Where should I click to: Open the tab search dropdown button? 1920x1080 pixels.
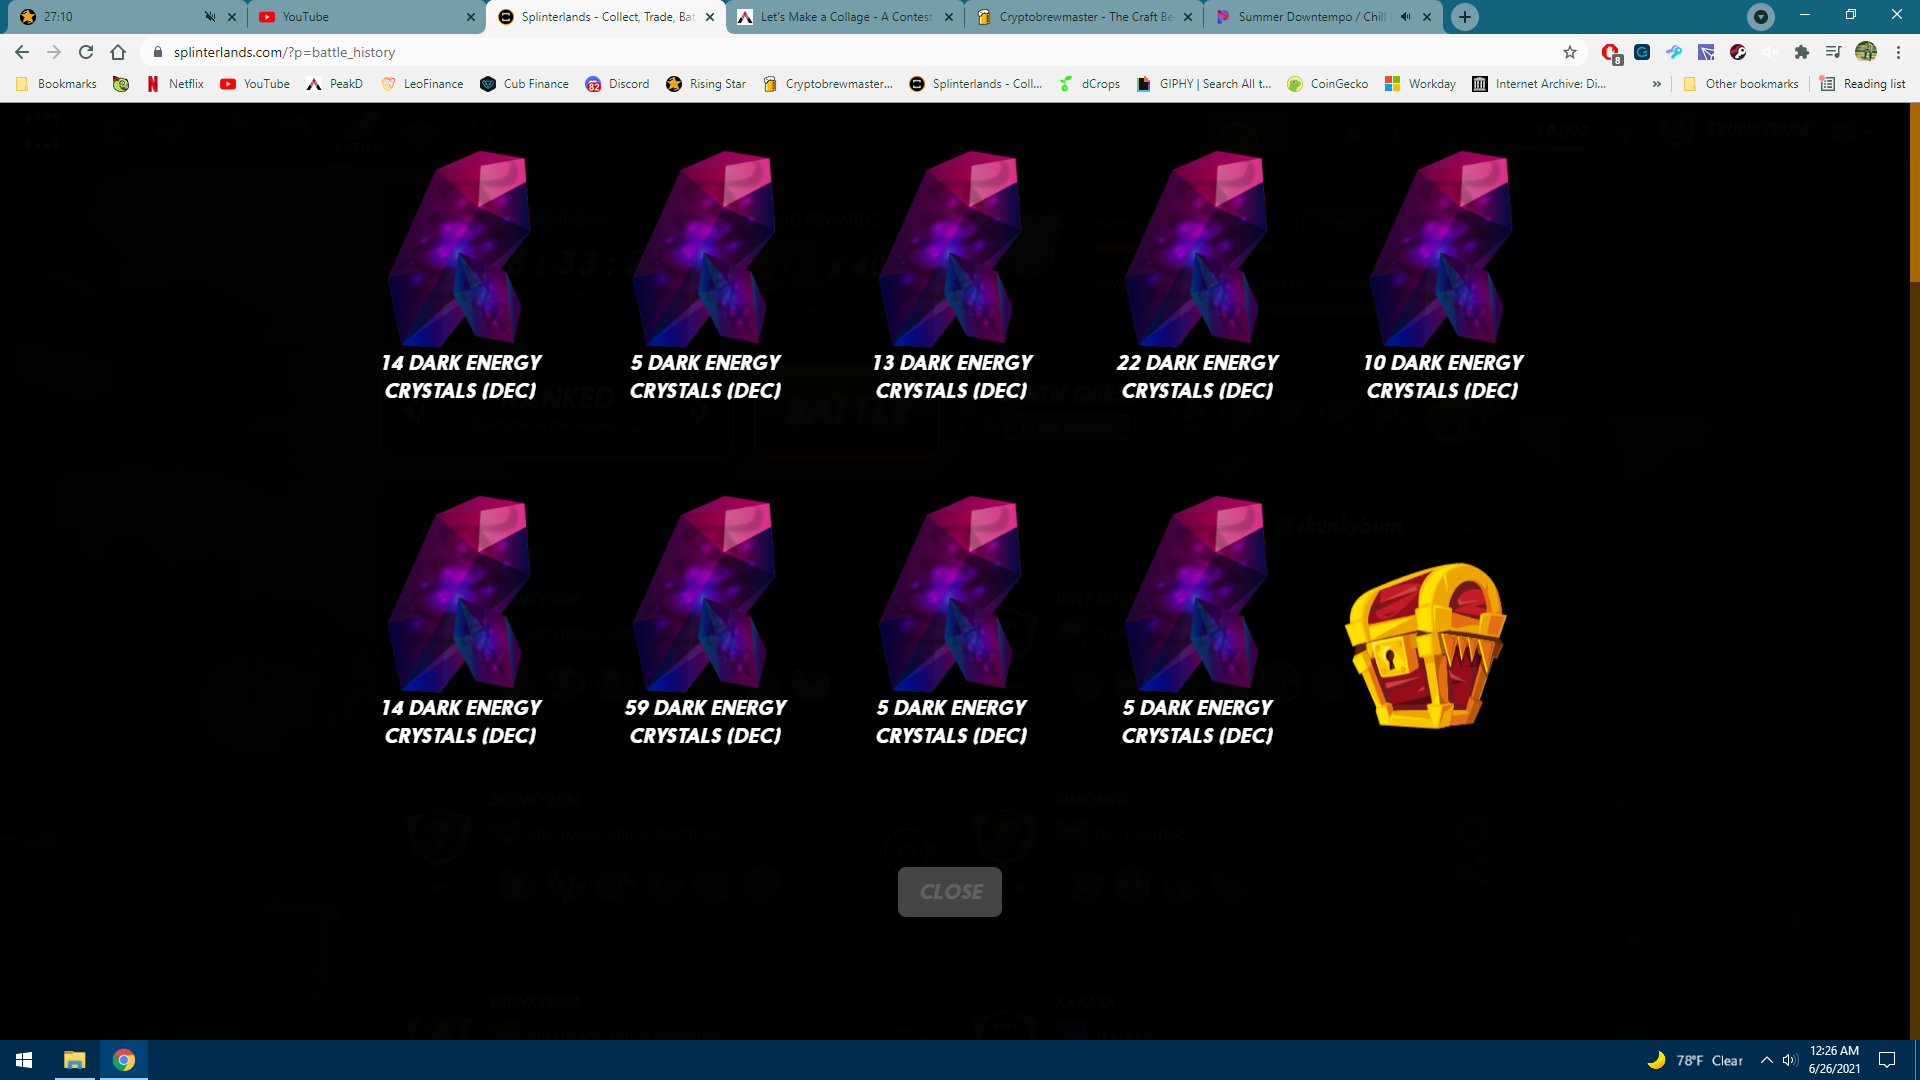coord(1761,16)
